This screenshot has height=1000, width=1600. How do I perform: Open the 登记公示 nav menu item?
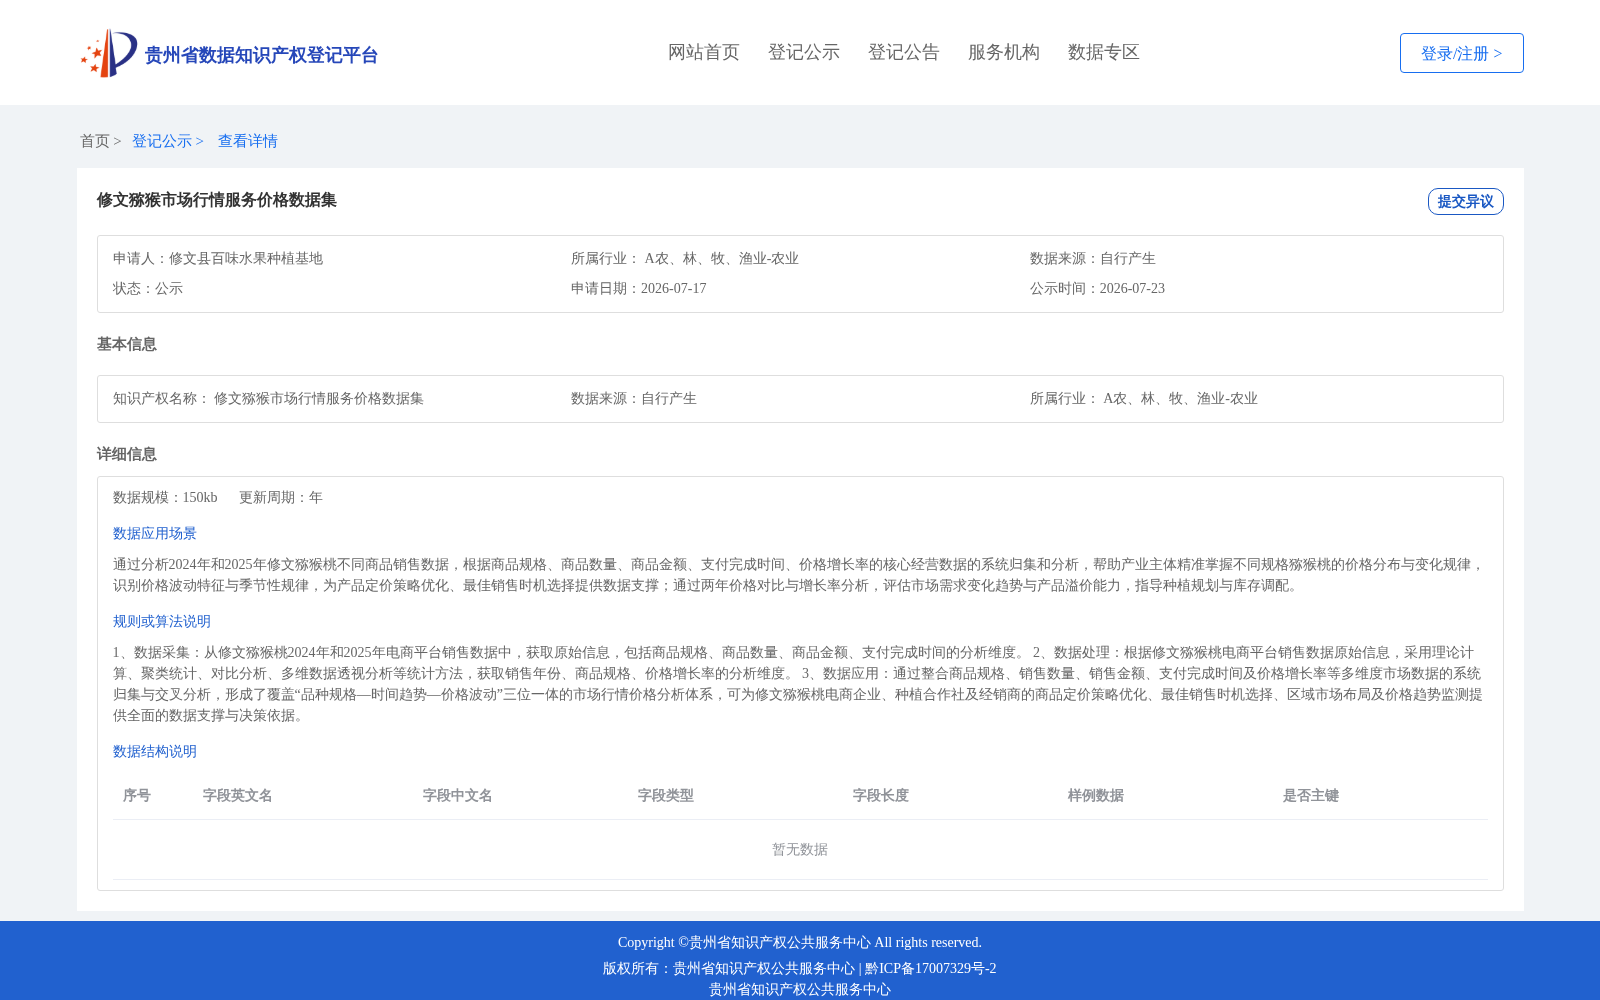coord(804,52)
